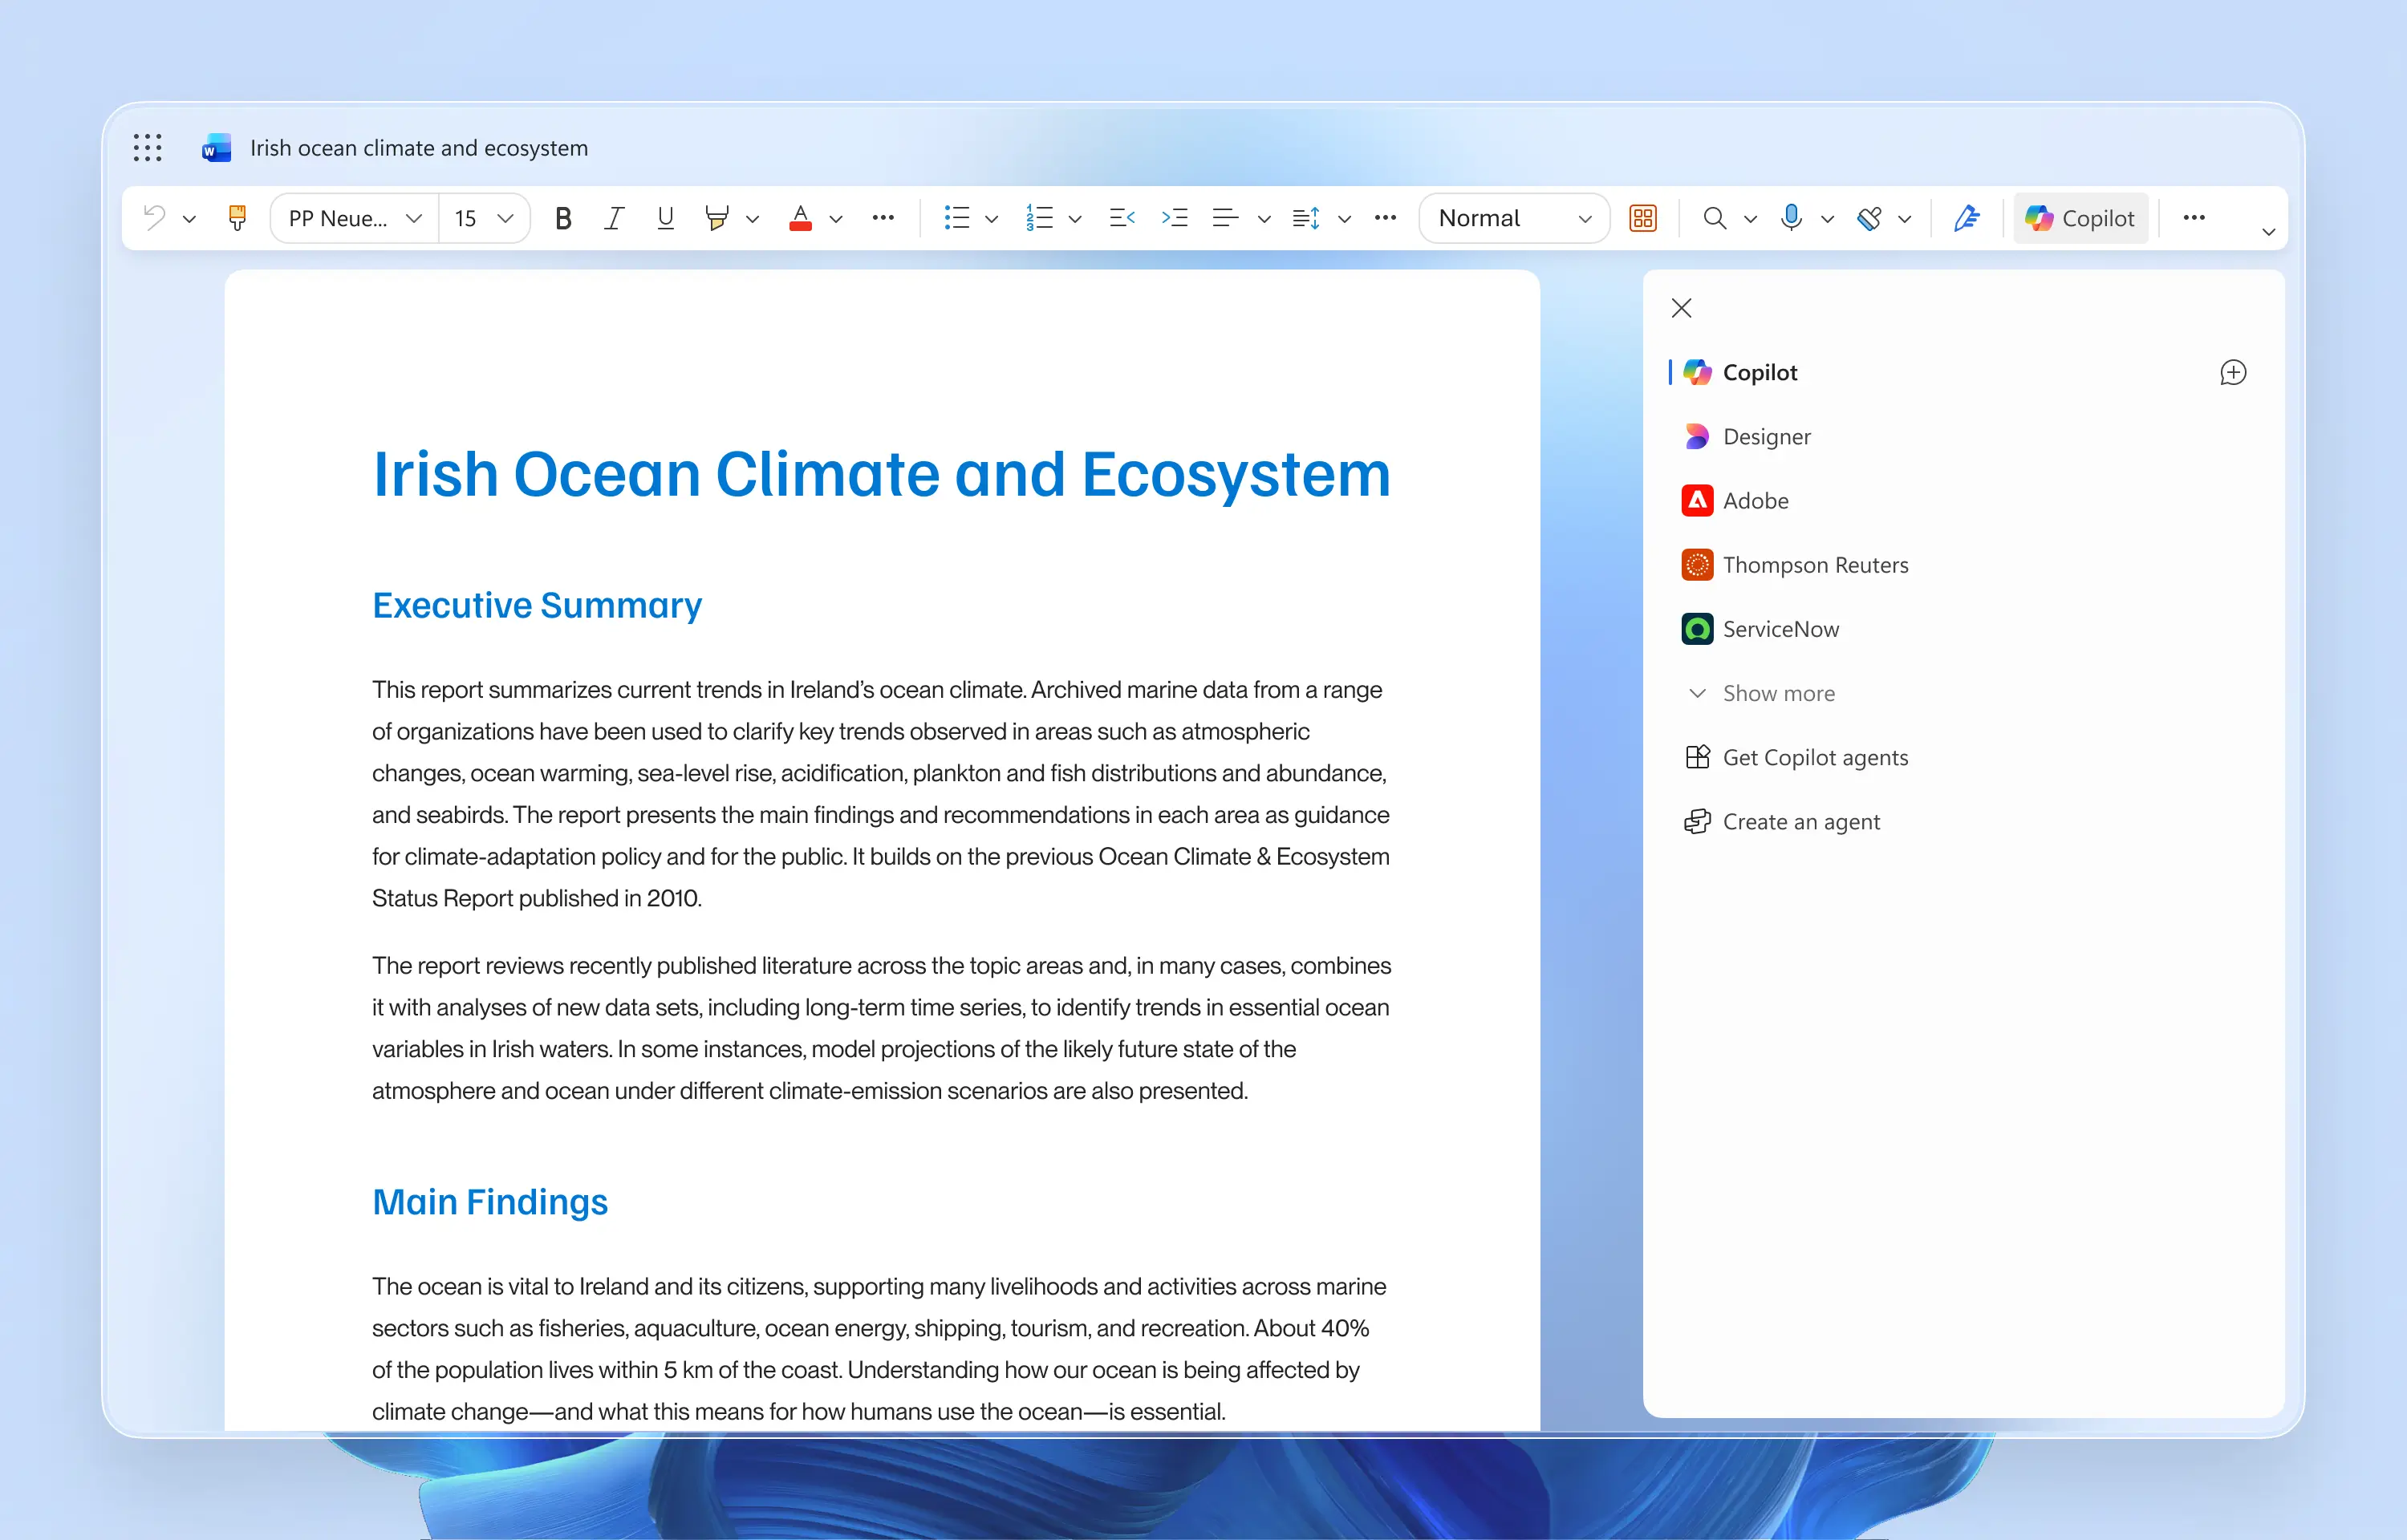Increase indent using the toolbar icon
Screen dimensions: 2407x1540
click(x=1174, y=218)
